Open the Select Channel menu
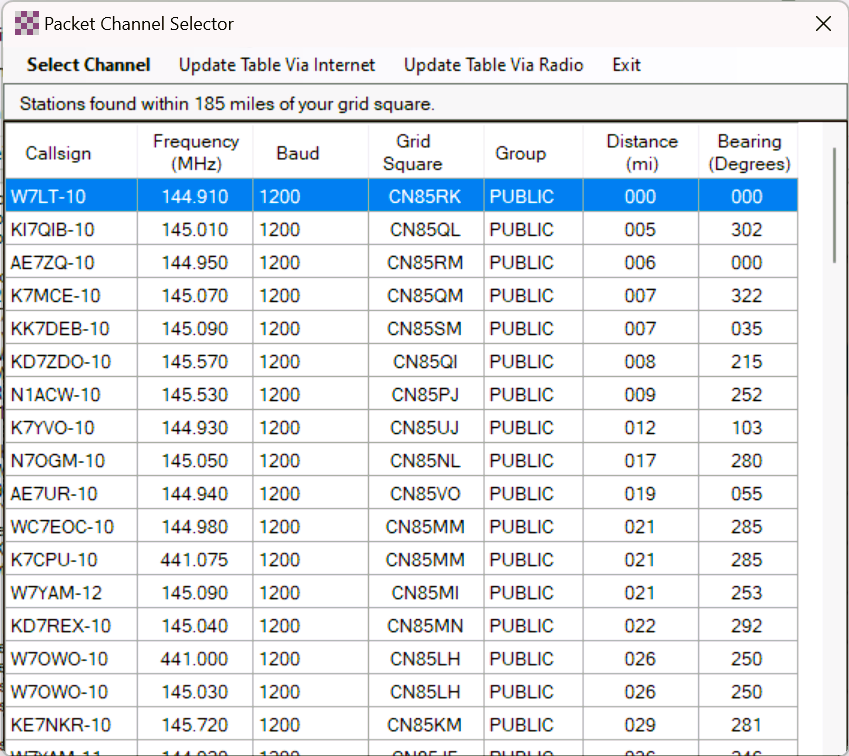The image size is (849, 756). 88,65
